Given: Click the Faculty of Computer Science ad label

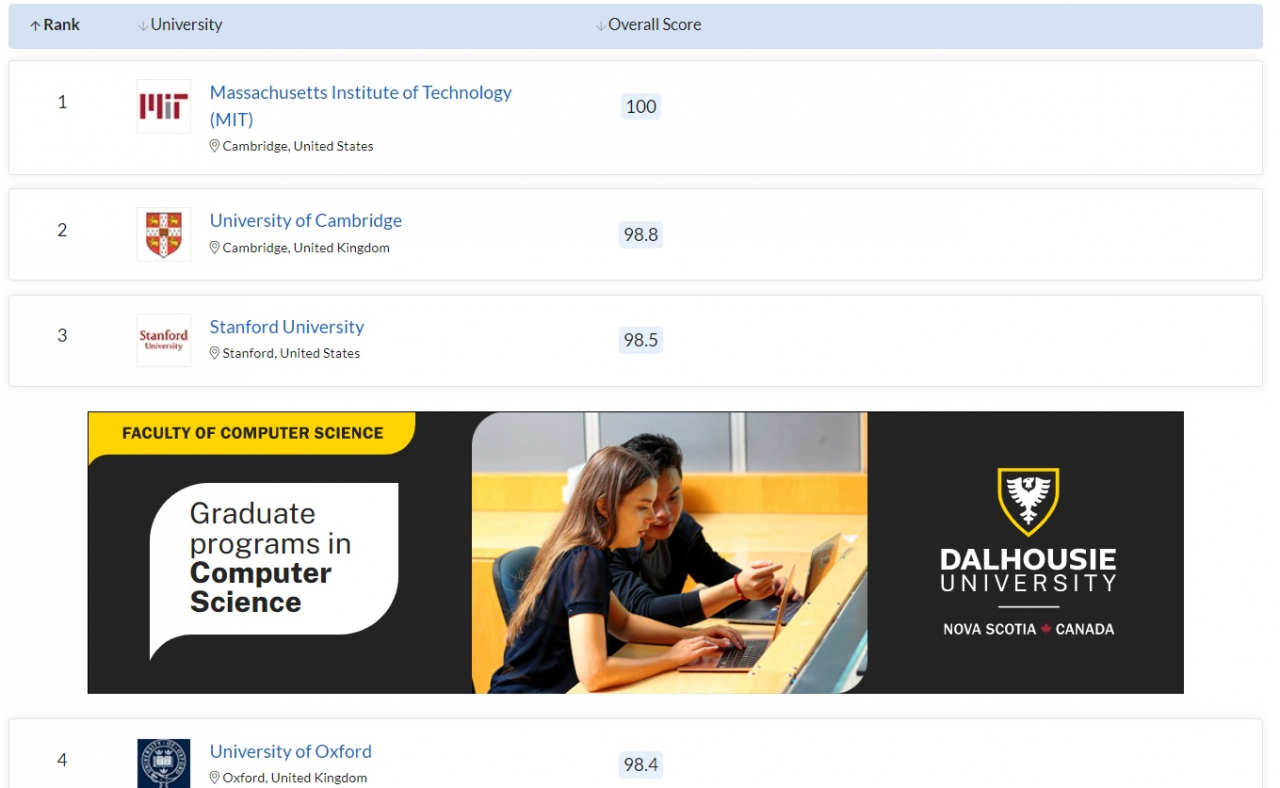Looking at the screenshot, I should point(252,433).
